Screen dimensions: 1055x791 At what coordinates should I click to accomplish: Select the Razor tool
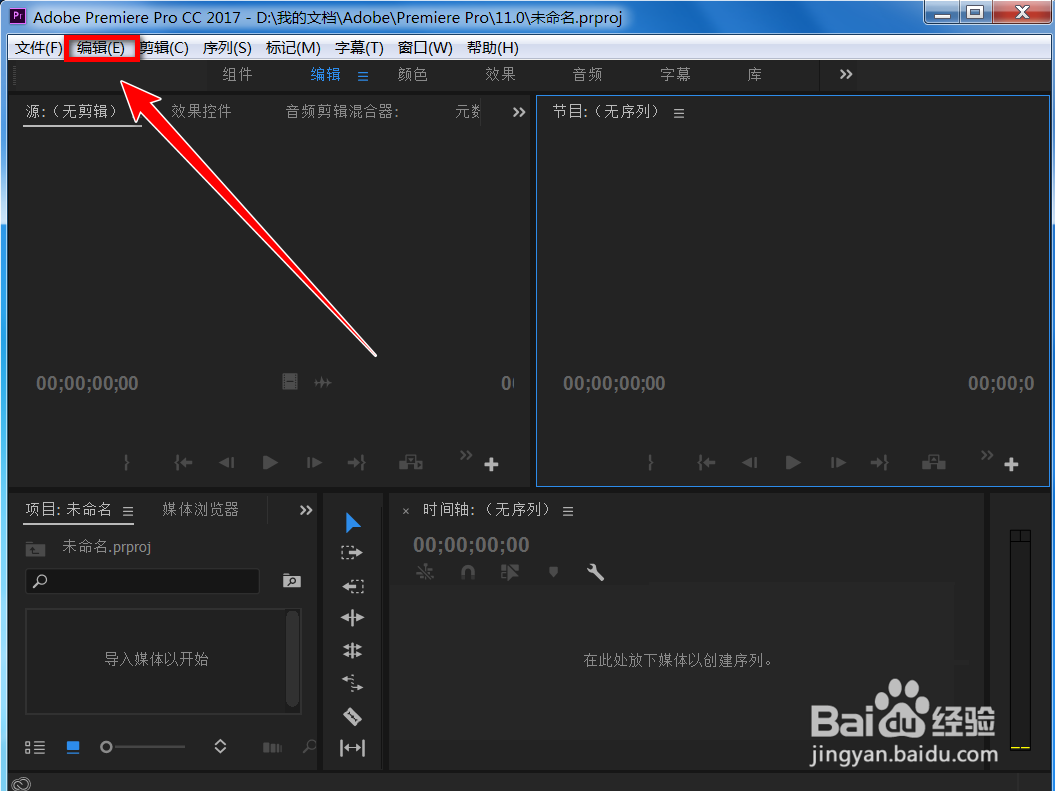pos(353,716)
